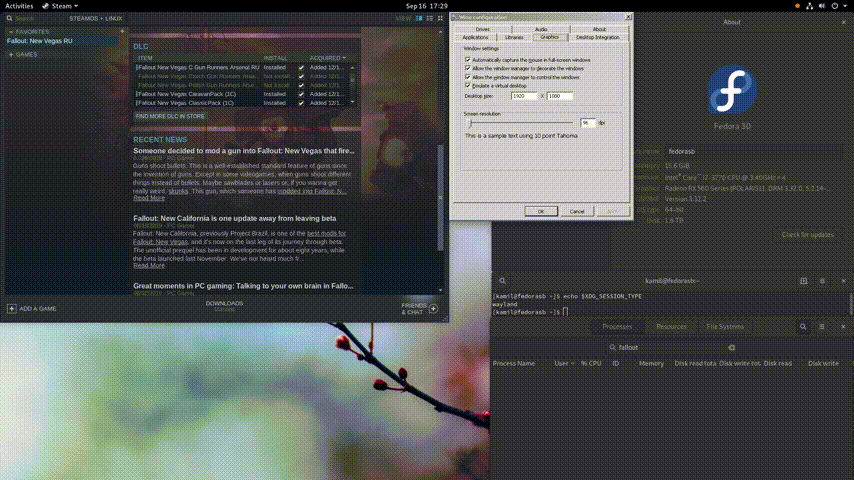Select Processes tab in System Monitor
This screenshot has width=854, height=480.
pos(617,327)
